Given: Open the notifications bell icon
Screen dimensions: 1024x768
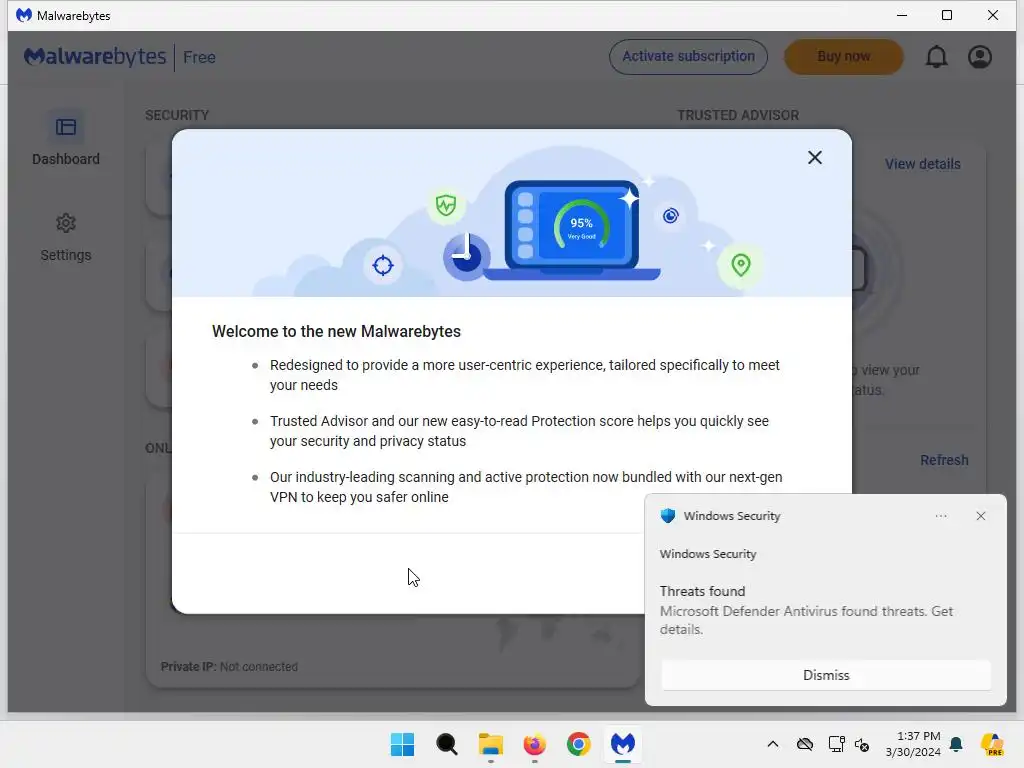Looking at the screenshot, I should click(x=936, y=57).
